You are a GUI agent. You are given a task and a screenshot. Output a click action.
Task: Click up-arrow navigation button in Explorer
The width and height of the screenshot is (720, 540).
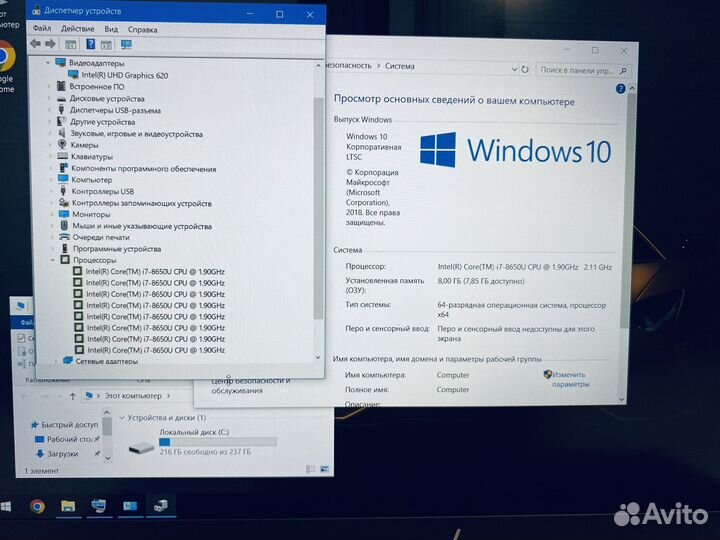click(x=73, y=396)
